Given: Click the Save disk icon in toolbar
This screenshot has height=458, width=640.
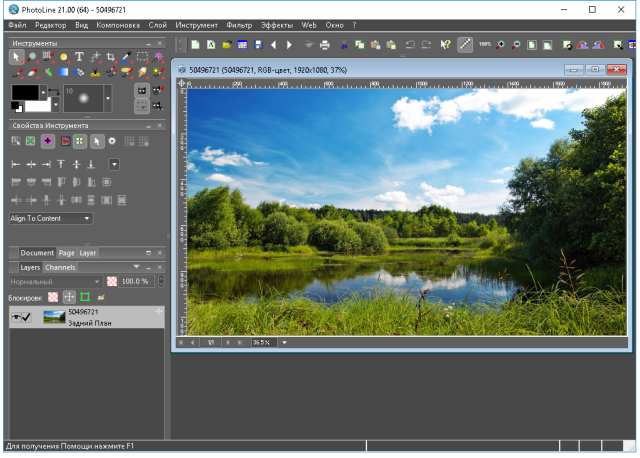Looking at the screenshot, I should 258,45.
